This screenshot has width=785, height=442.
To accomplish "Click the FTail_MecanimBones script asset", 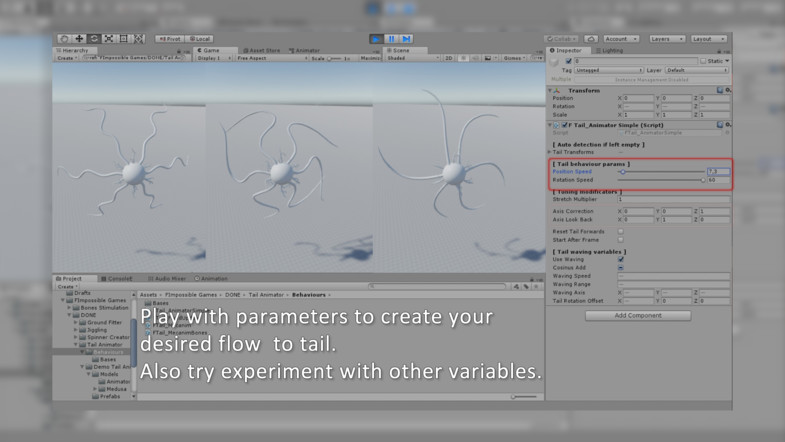I will (176, 333).
